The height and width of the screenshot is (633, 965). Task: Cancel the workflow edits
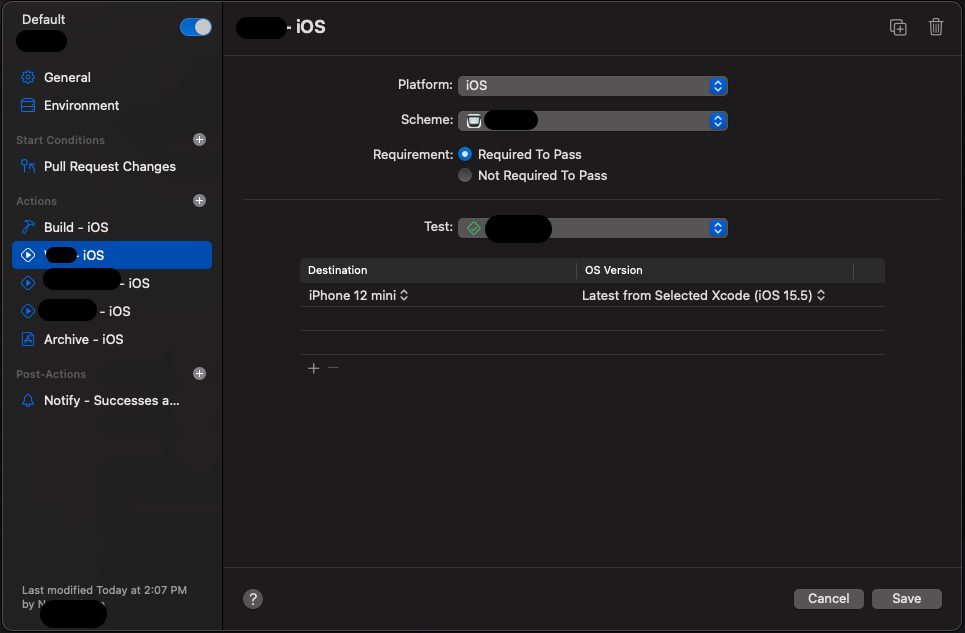point(828,599)
